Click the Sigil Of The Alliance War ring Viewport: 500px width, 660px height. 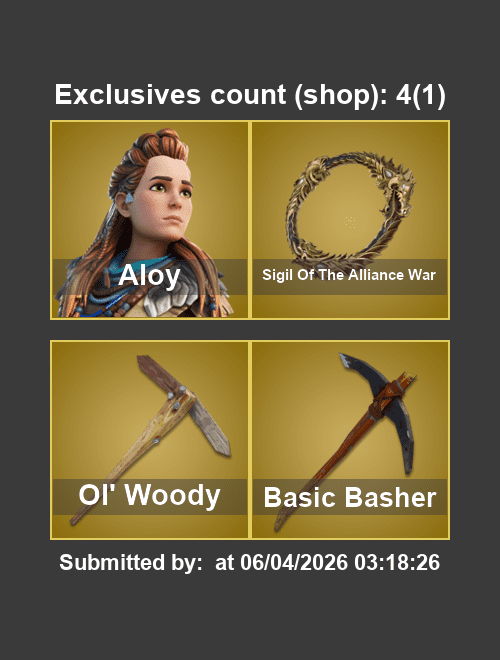(x=351, y=206)
